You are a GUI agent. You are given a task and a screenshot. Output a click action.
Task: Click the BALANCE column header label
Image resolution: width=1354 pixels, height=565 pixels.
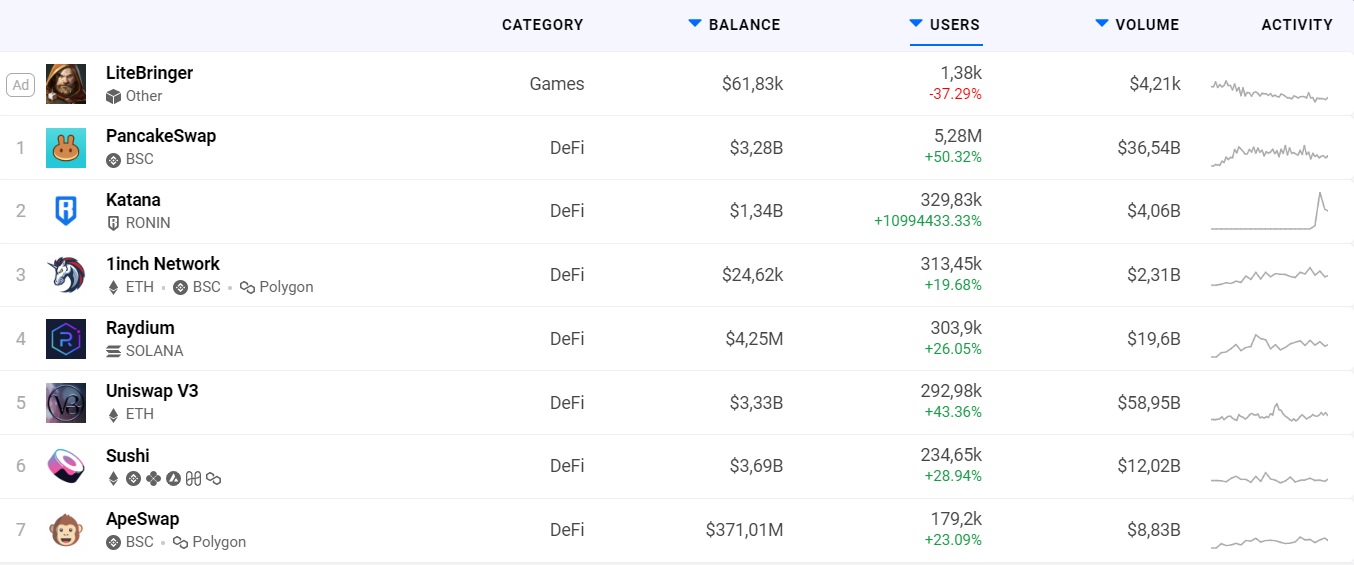click(x=745, y=25)
